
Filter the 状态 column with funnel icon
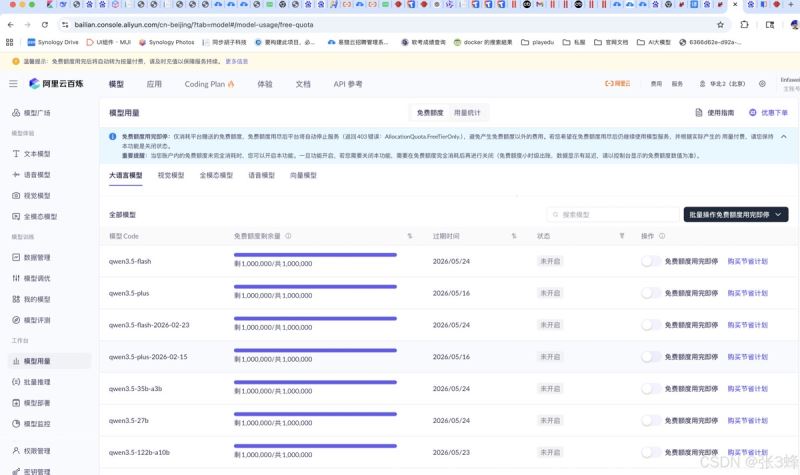coord(622,236)
